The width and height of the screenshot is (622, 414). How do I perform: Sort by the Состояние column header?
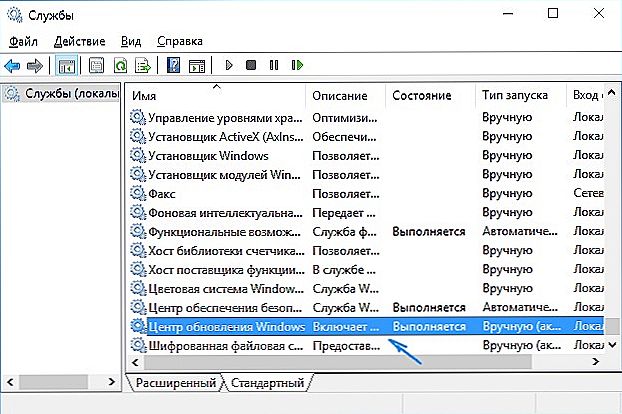430,96
